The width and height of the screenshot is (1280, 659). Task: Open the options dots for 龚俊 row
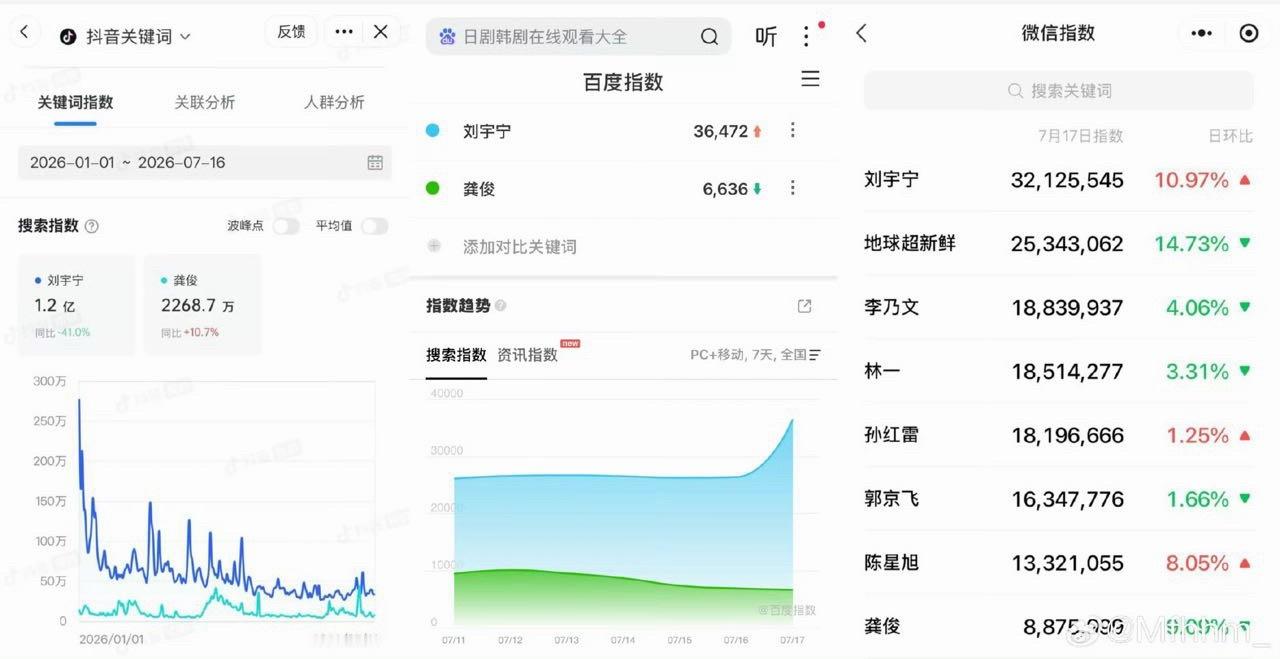click(x=793, y=188)
